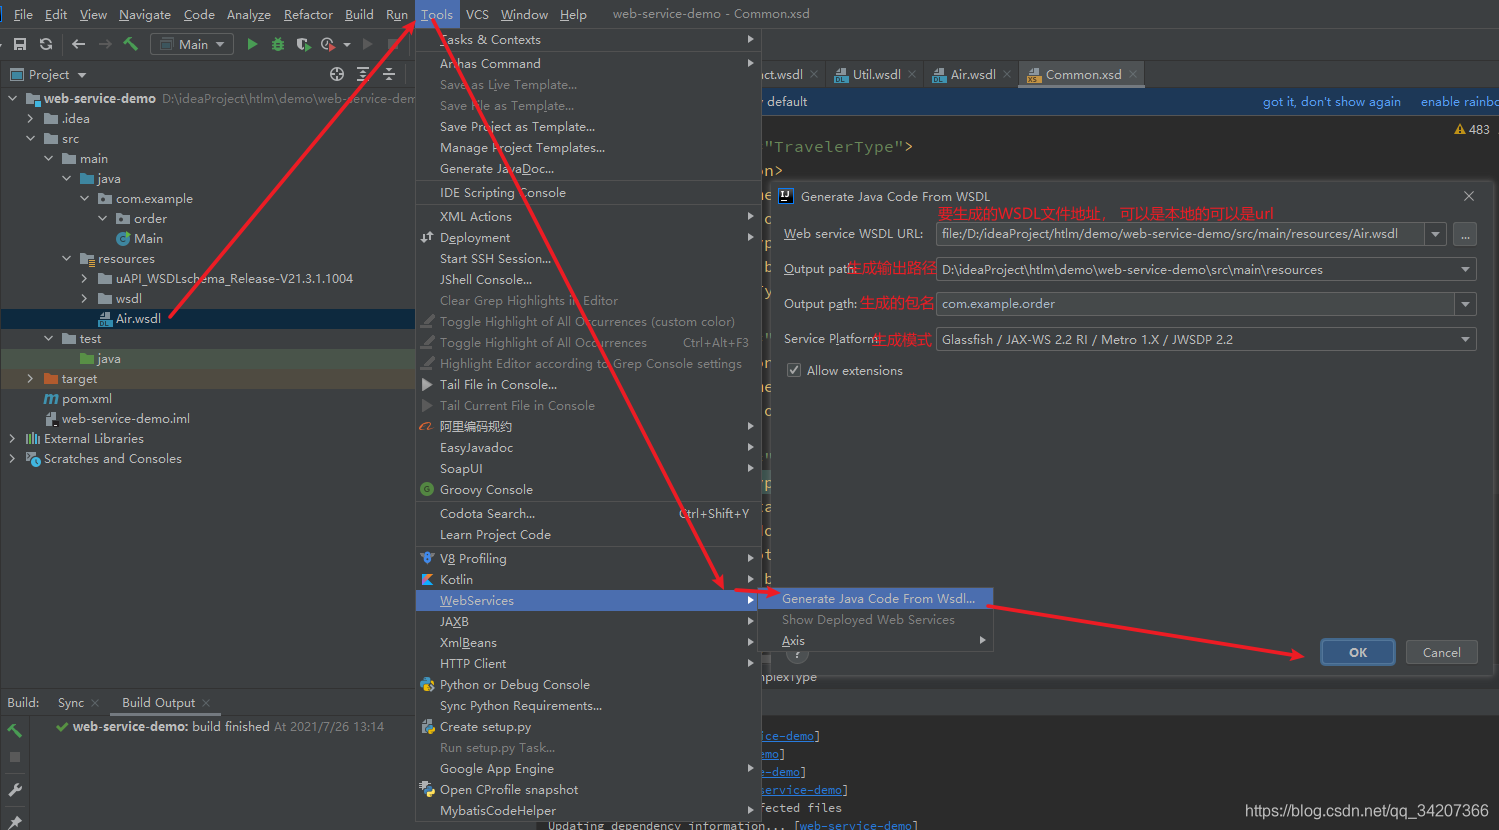Screen dimensions: 1499x830
Task: Expand External Libraries node
Action: tap(13, 438)
